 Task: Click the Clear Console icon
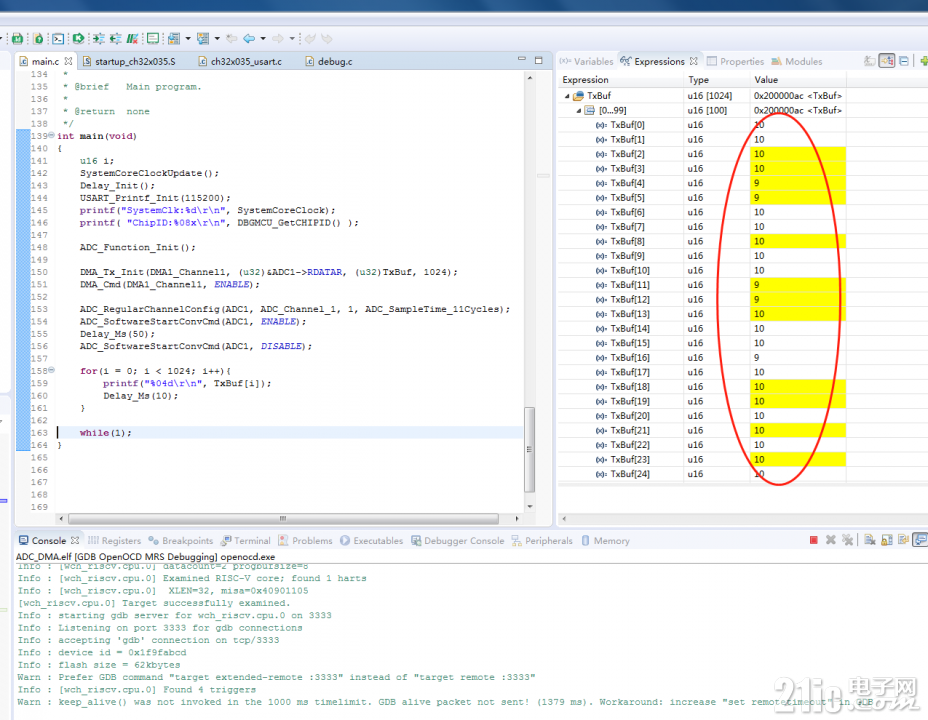click(869, 540)
